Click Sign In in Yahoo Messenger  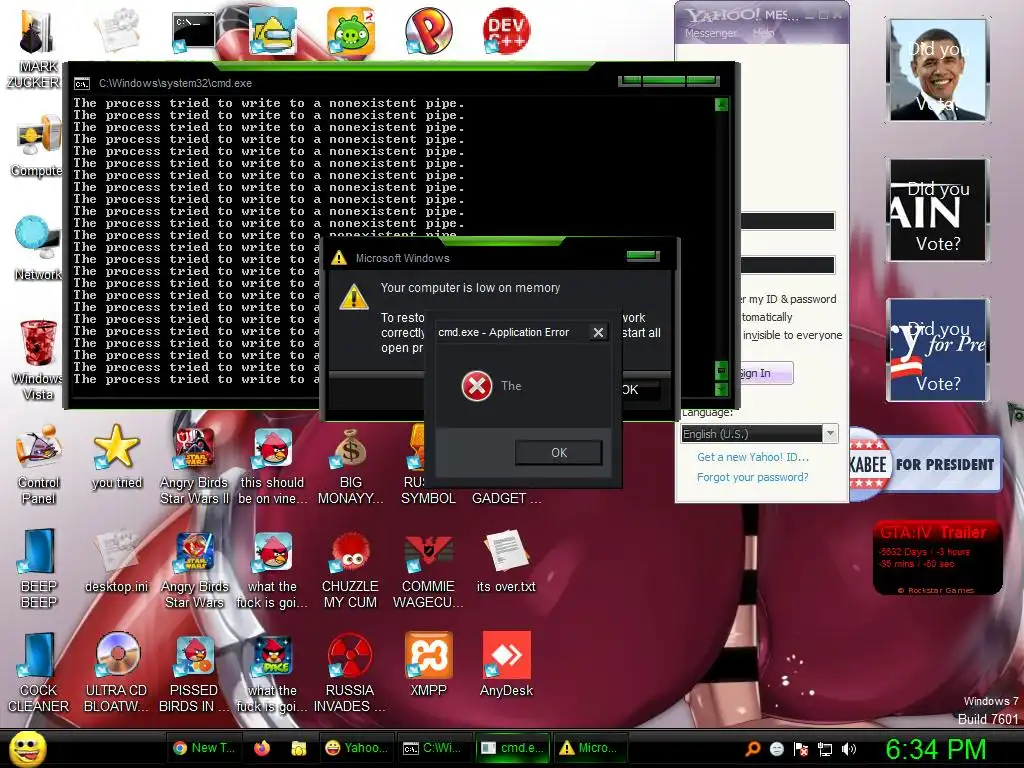765,373
